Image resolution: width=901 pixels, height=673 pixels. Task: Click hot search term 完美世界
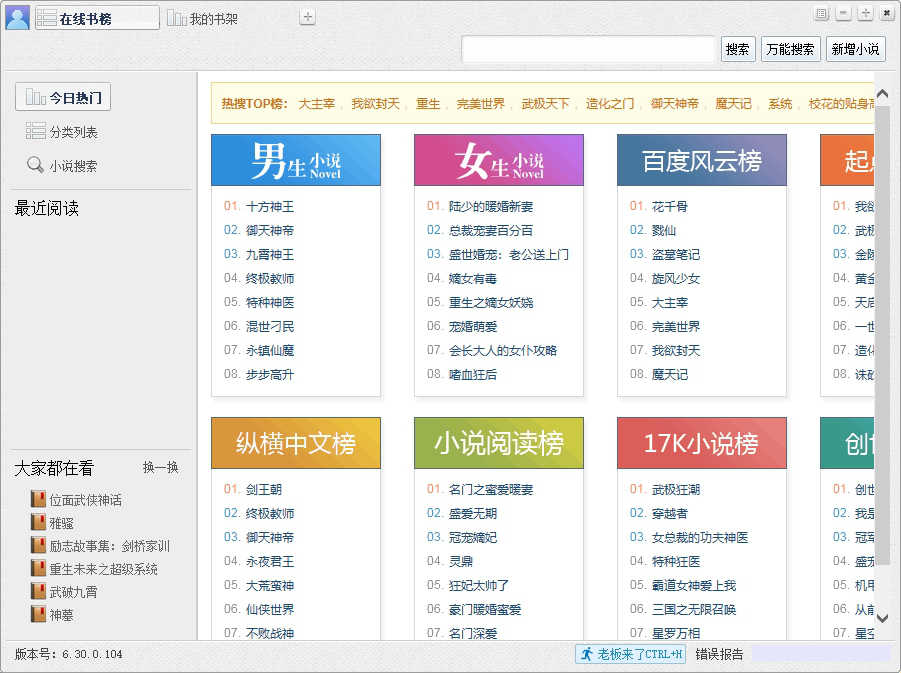tap(480, 104)
